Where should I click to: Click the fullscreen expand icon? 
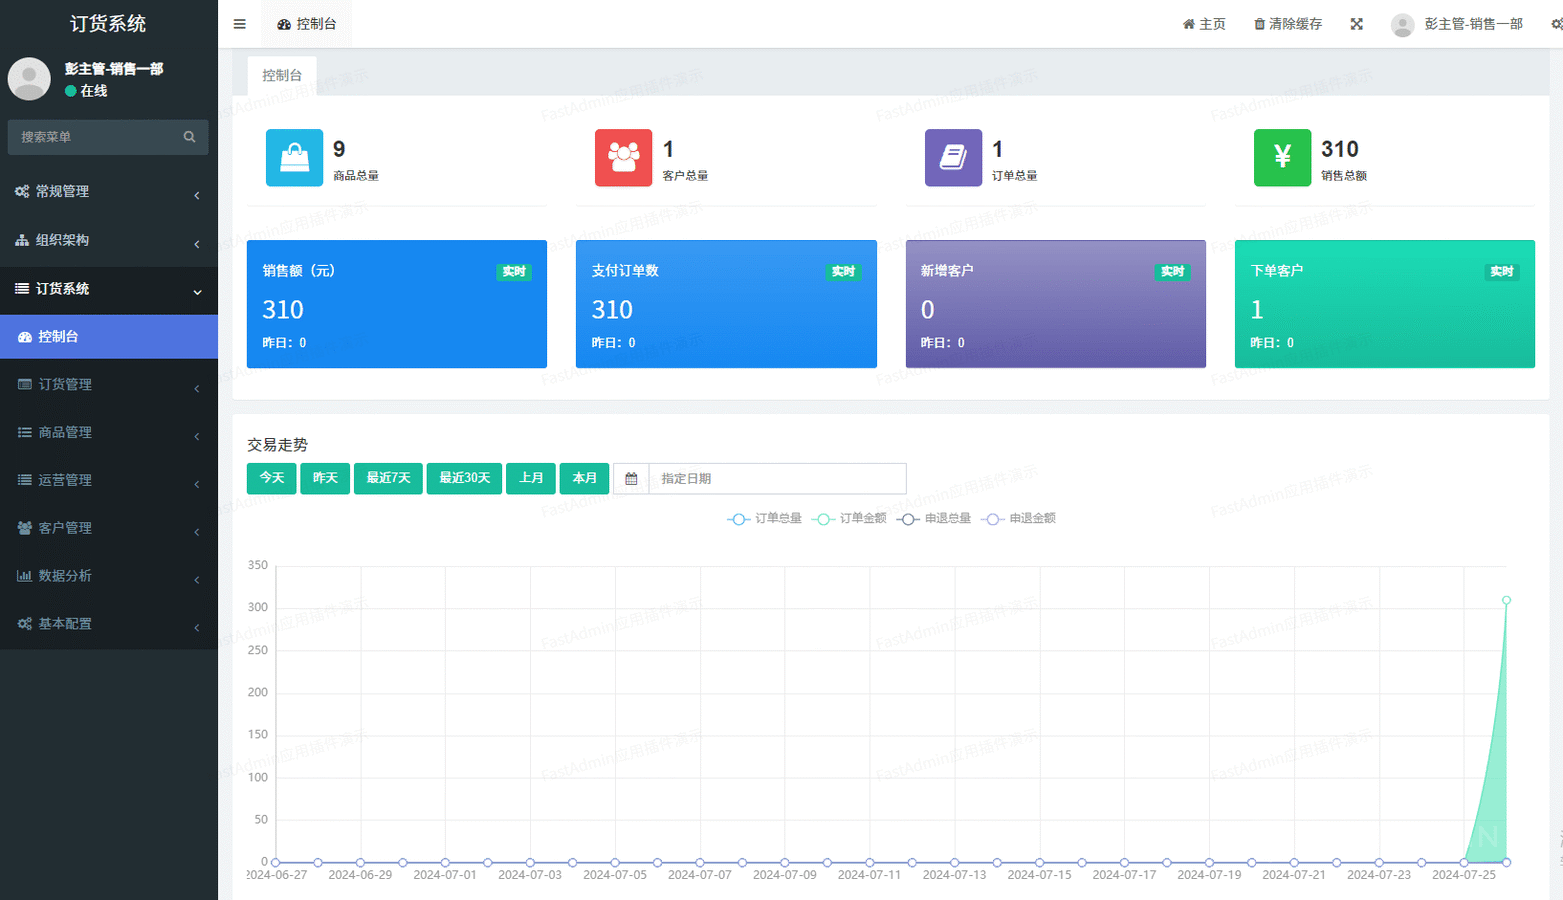click(1356, 24)
